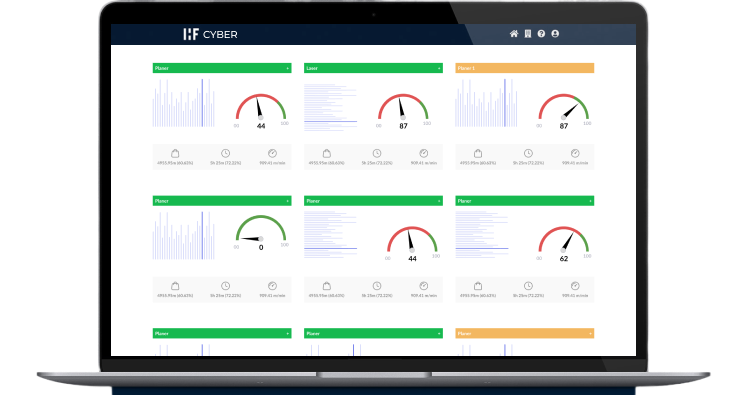Click speedometer icon in vertical-bar Planer card showing 44
The width and height of the screenshot is (748, 395).
point(272,153)
